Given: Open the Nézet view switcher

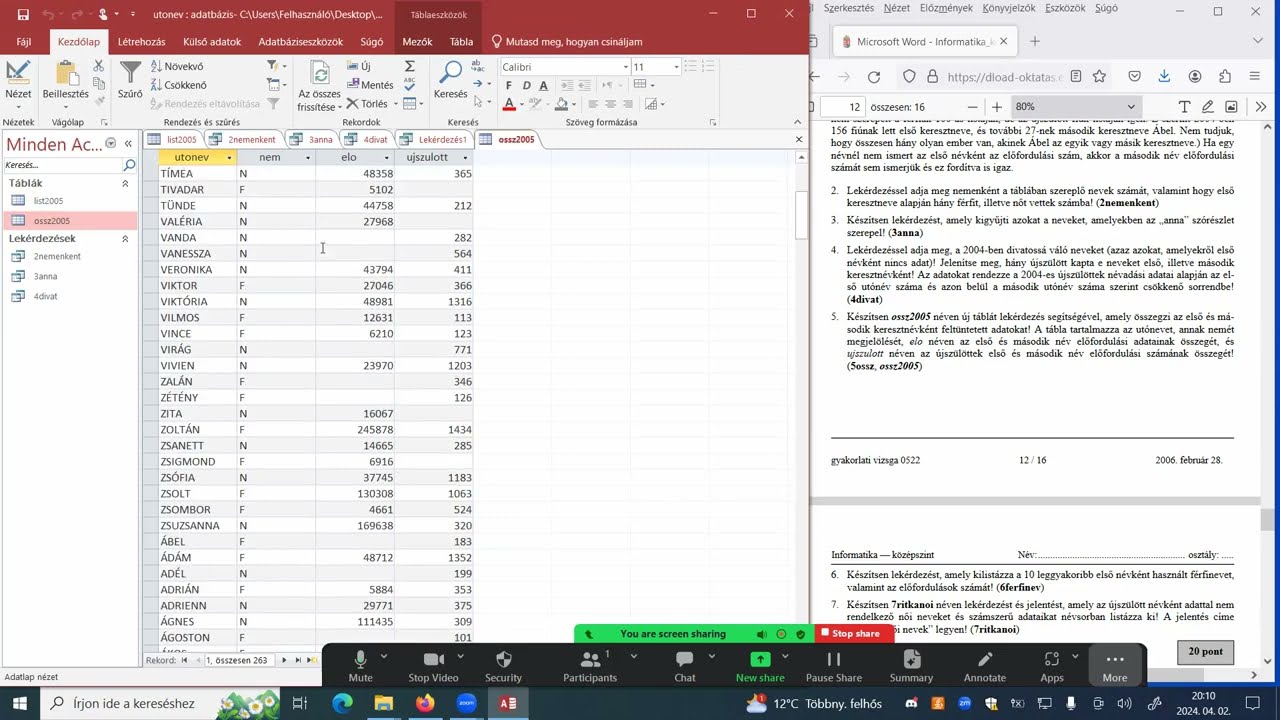Looking at the screenshot, I should [x=18, y=84].
